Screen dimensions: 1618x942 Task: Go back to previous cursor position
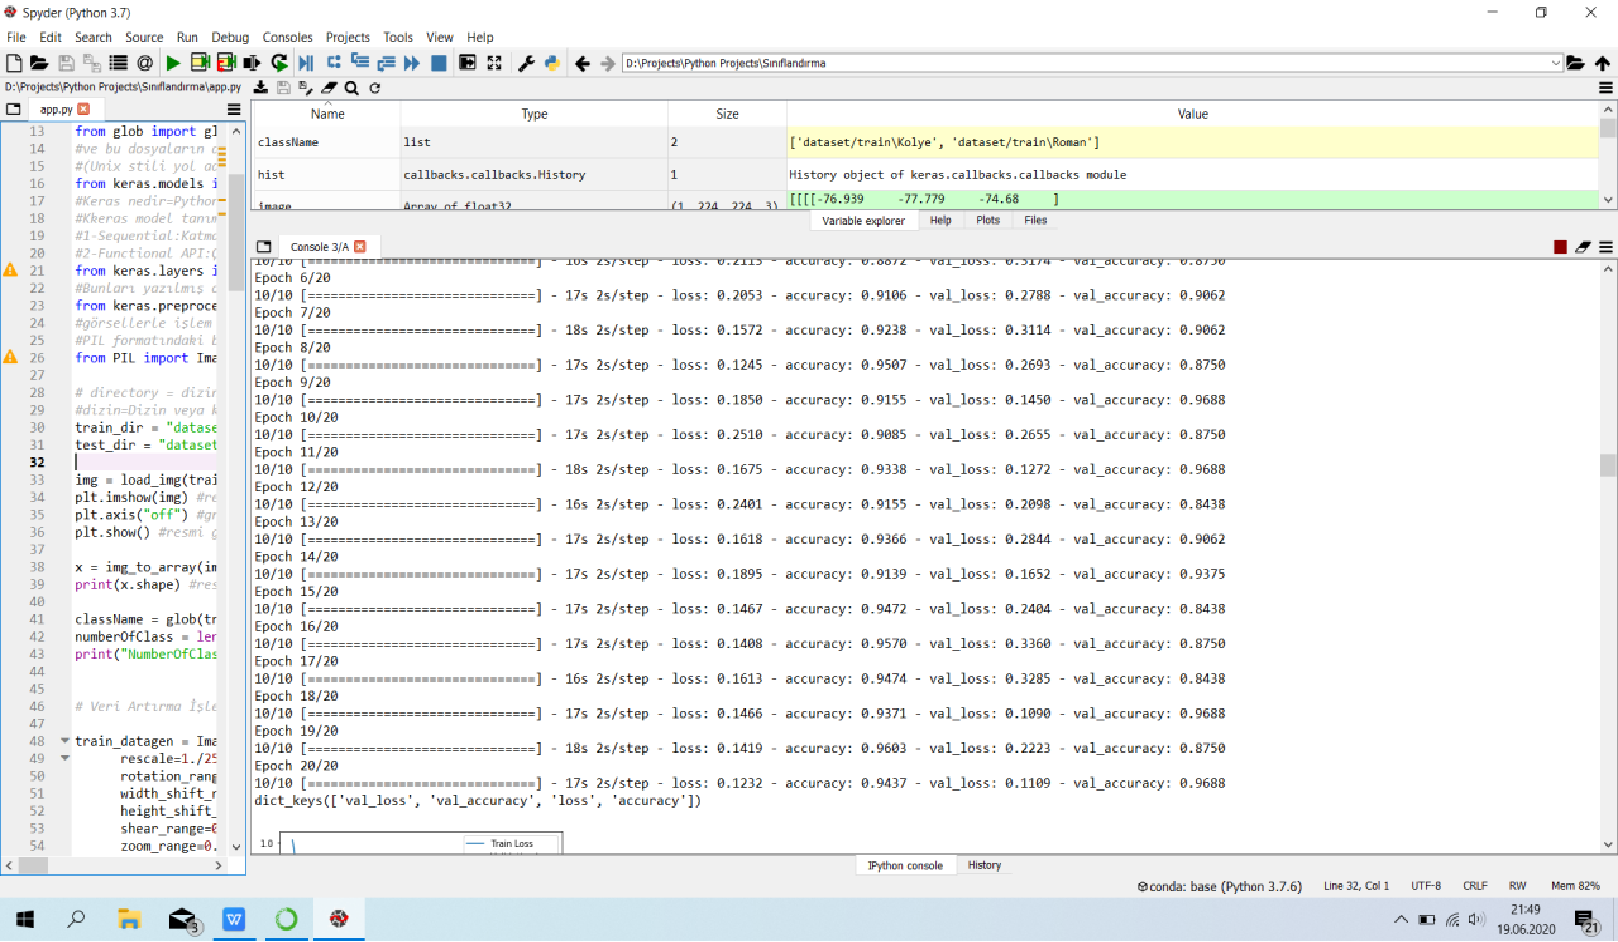(582, 63)
